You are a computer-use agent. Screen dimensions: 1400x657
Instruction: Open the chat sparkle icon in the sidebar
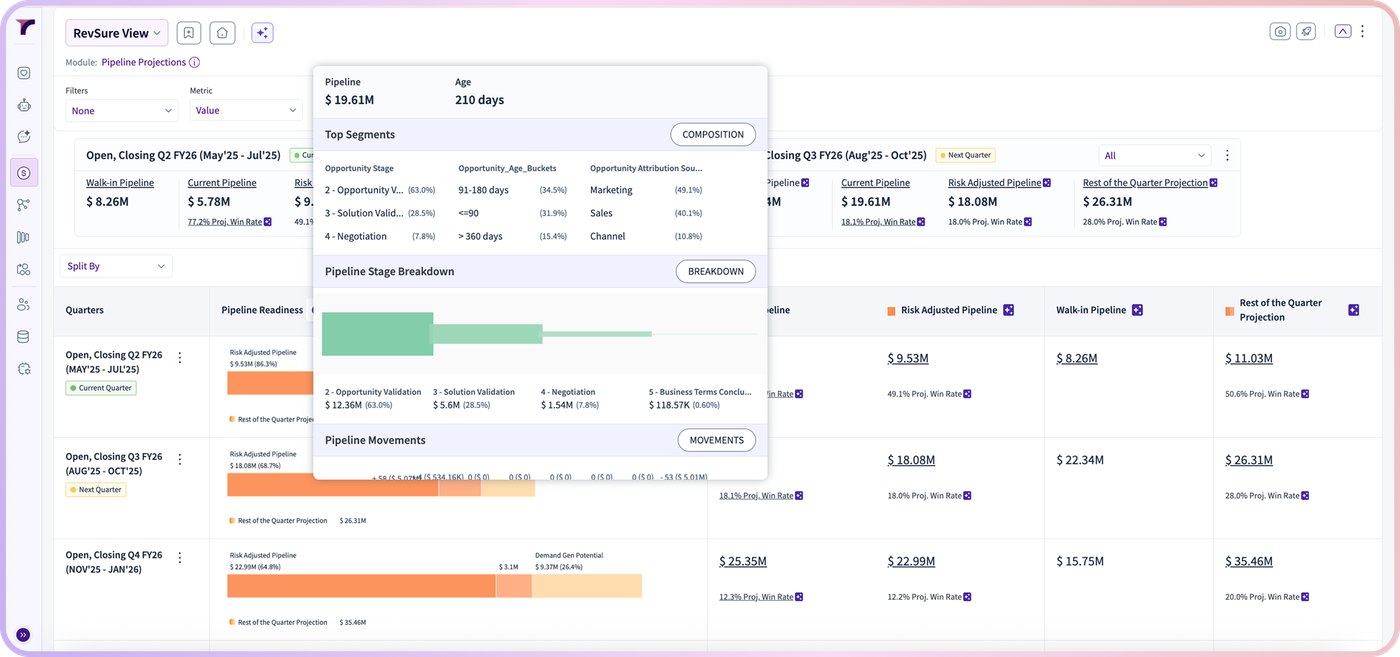pyautogui.click(x=24, y=137)
